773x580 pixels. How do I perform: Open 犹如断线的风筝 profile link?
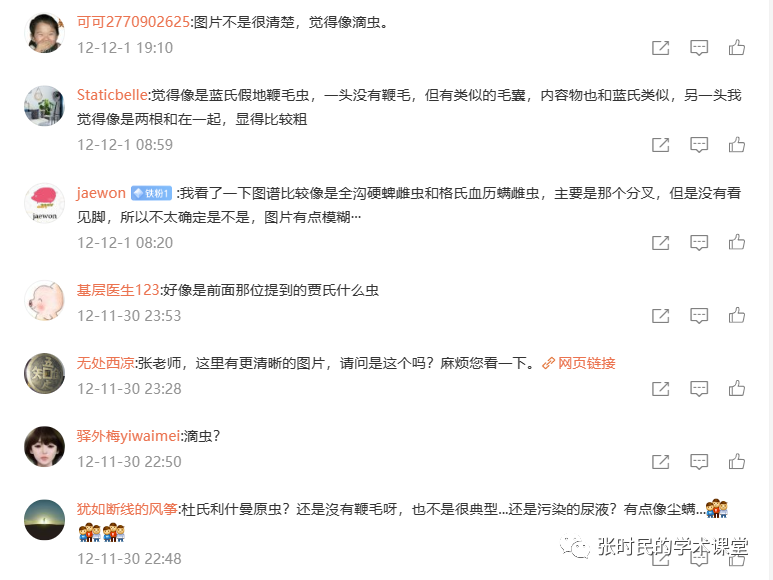(x=127, y=509)
